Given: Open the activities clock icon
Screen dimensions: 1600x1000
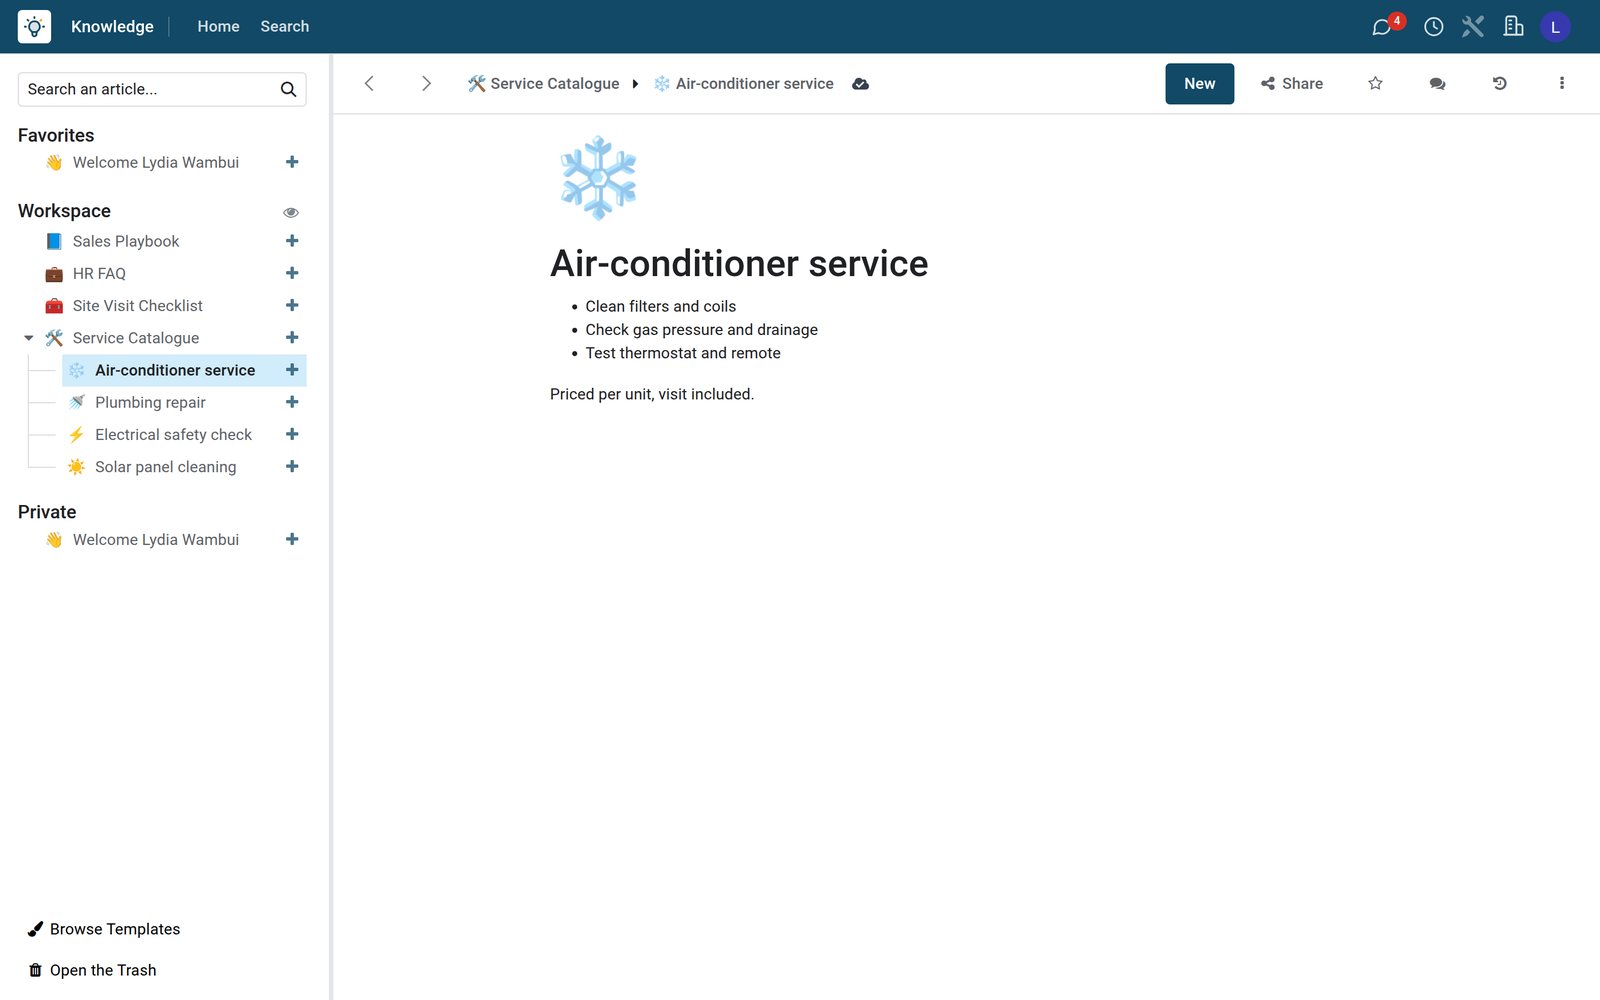Looking at the screenshot, I should (x=1433, y=27).
